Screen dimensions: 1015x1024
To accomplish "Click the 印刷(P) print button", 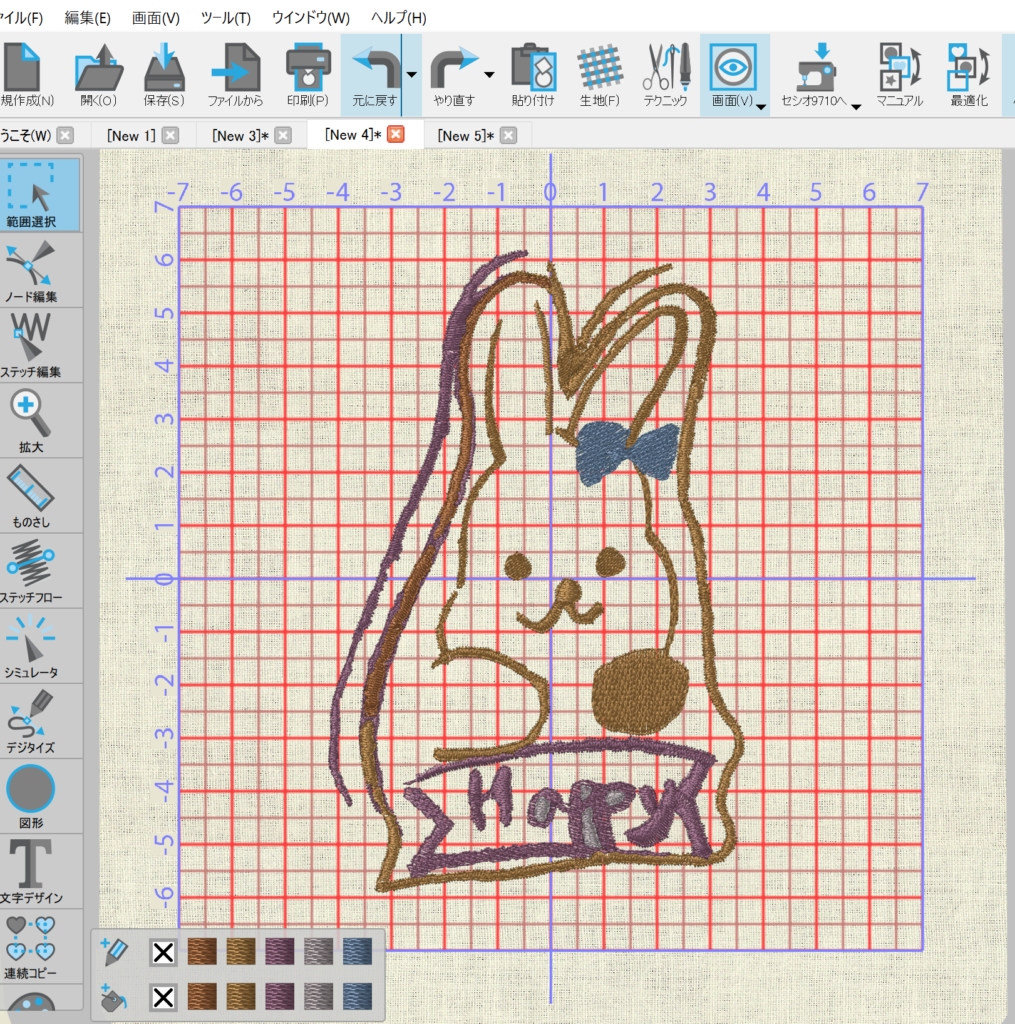I will pyautogui.click(x=307, y=75).
